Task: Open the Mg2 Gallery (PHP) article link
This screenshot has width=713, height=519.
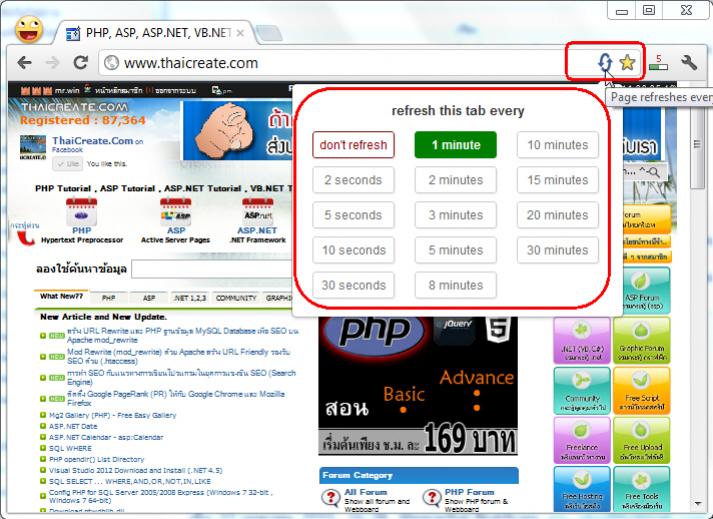Action: point(112,415)
